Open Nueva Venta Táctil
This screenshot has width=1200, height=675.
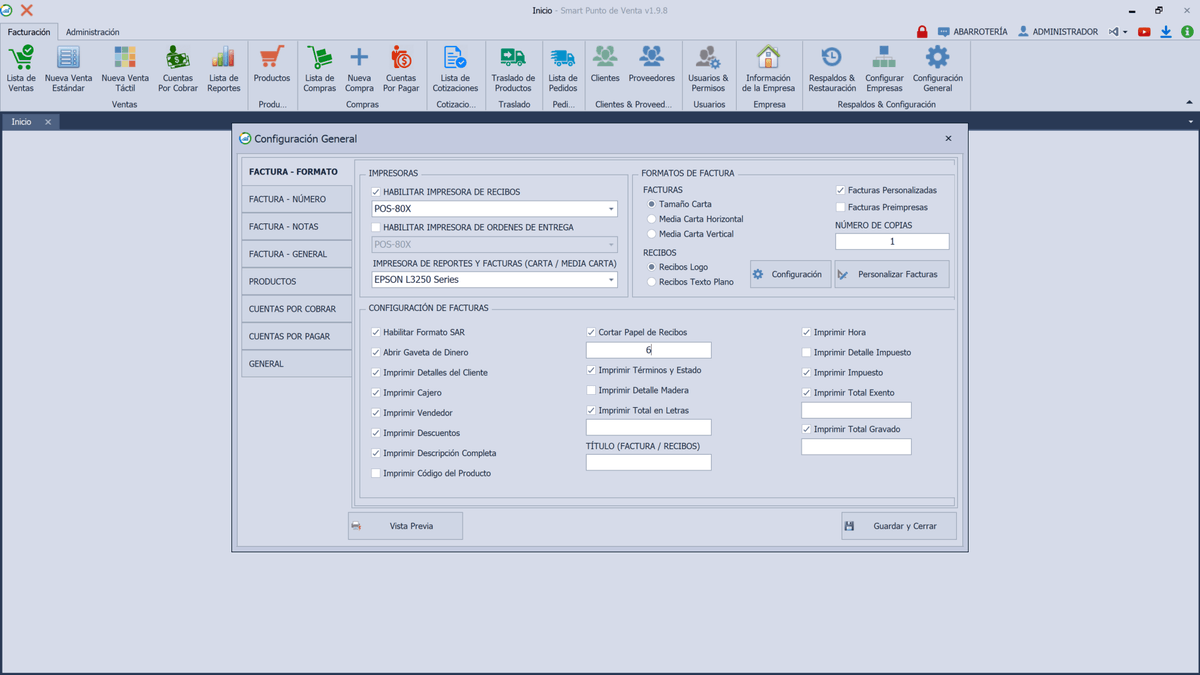[x=125, y=69]
